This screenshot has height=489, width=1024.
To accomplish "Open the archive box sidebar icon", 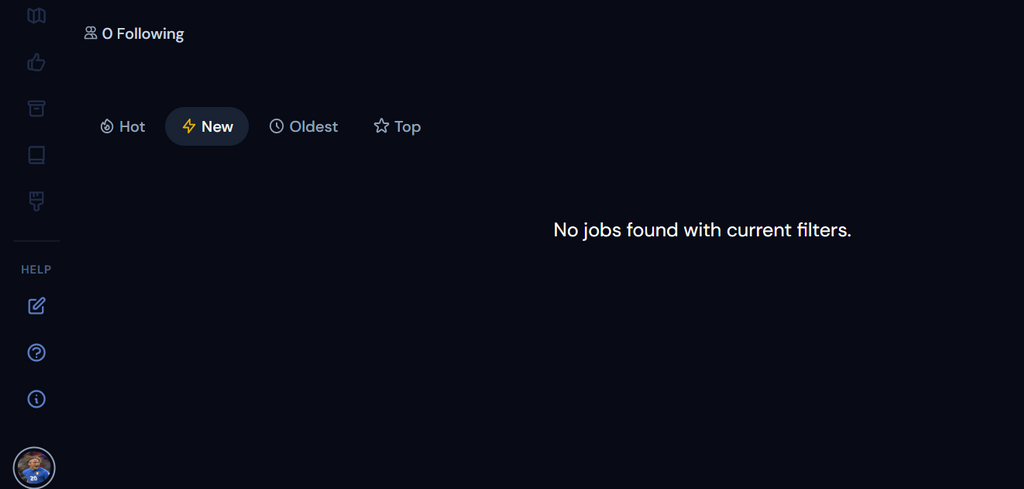I will click(37, 109).
